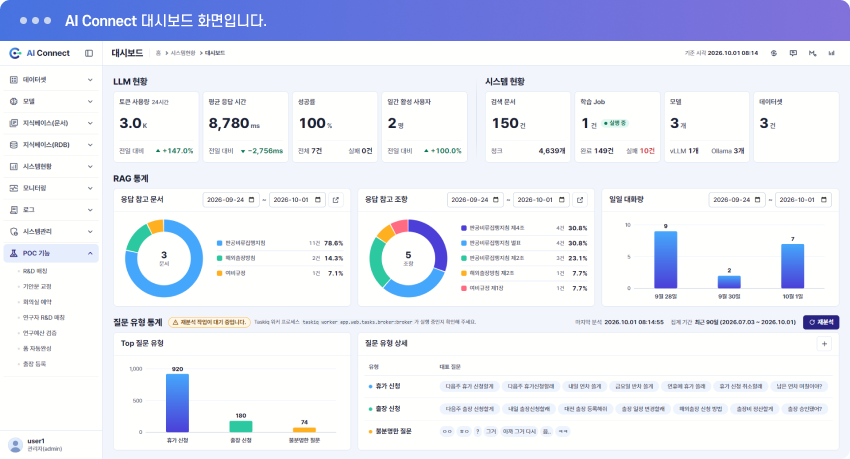Expand the 지식베이스(RDB) chevron

click(90, 145)
